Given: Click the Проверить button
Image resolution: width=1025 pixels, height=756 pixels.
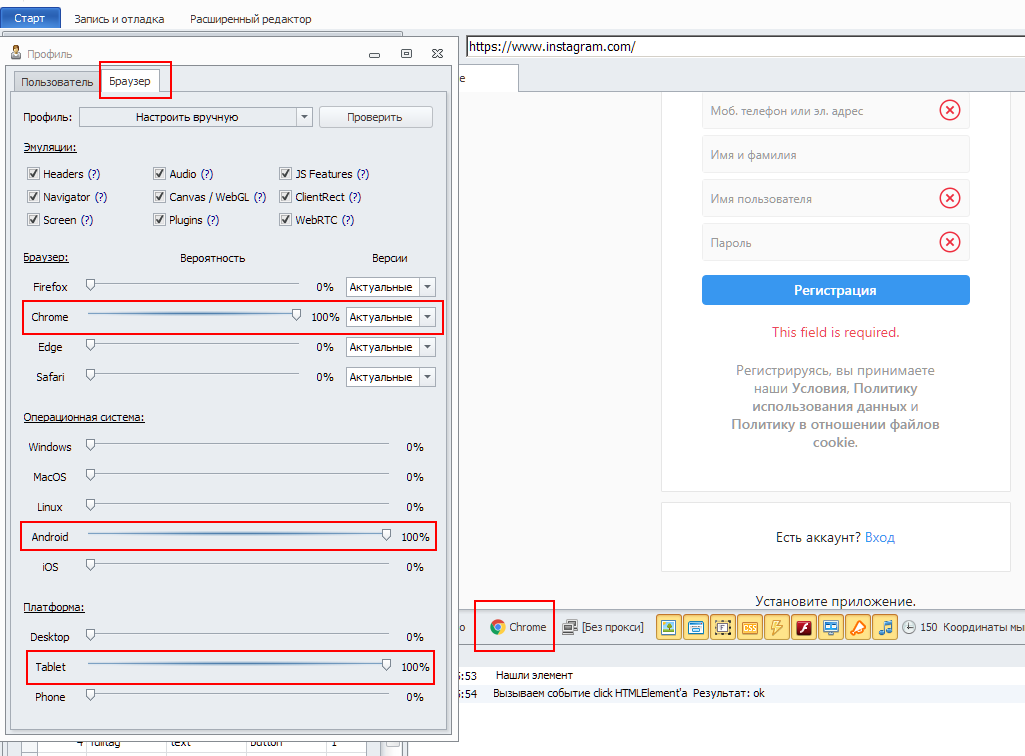Looking at the screenshot, I should (375, 117).
